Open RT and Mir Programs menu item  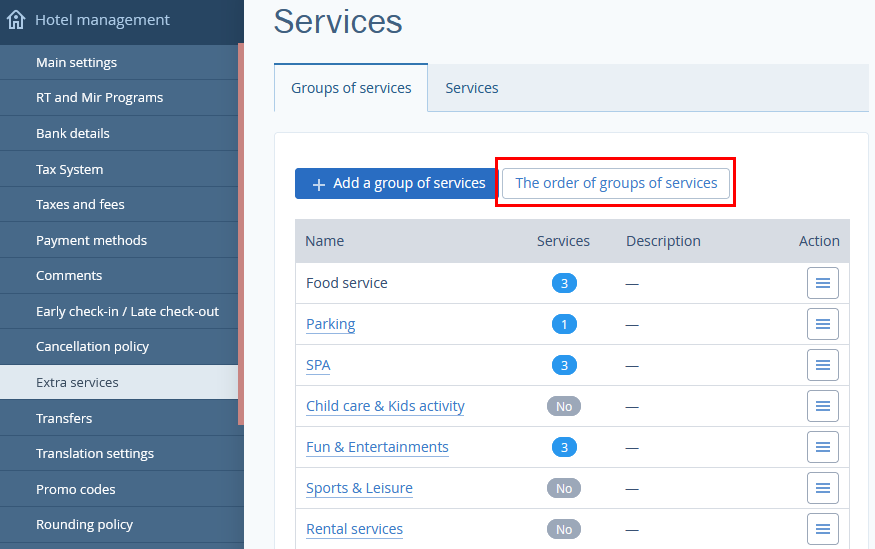119,98
